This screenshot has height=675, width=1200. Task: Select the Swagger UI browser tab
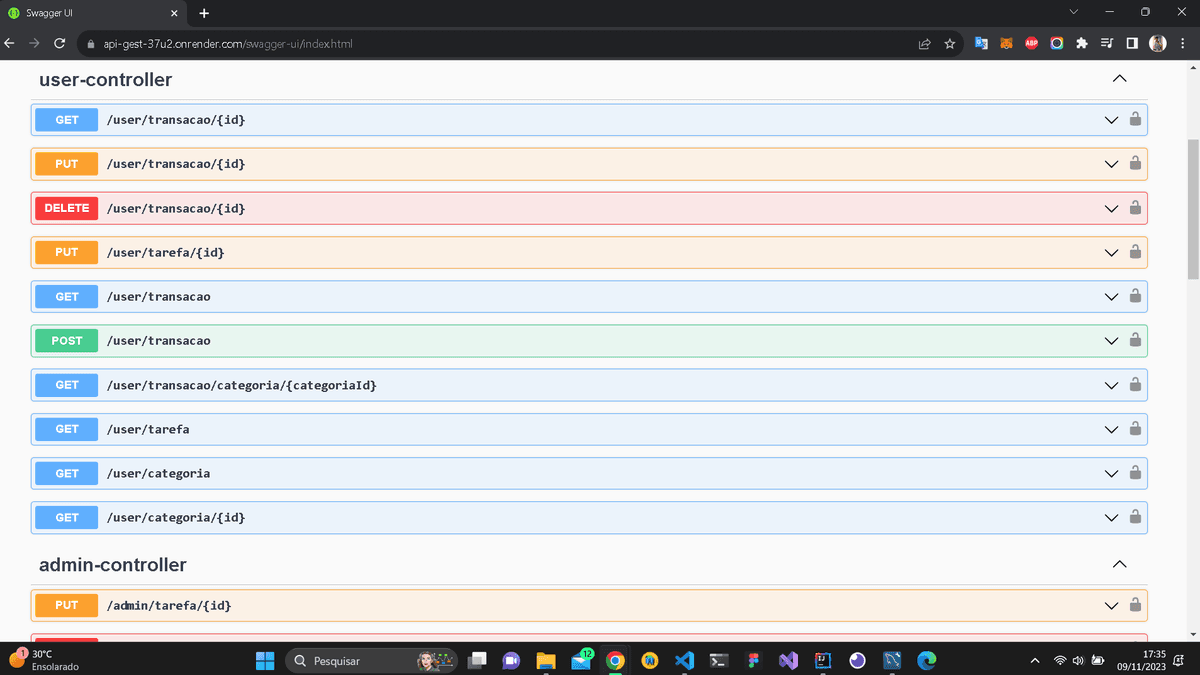click(90, 13)
